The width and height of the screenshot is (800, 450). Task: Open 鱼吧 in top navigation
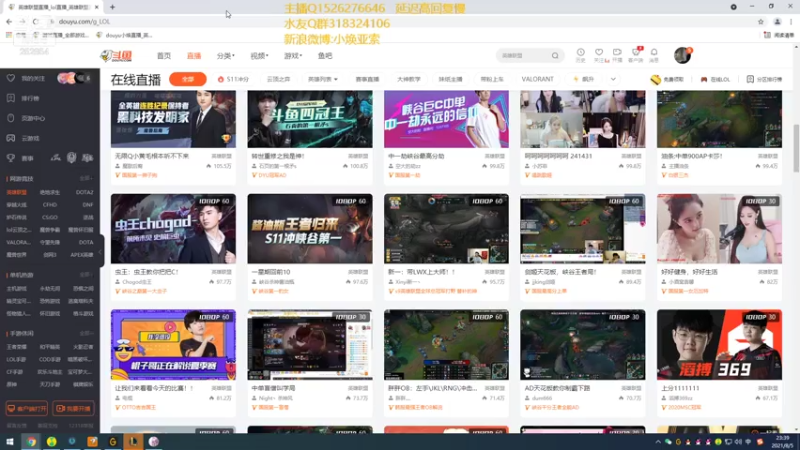325,56
